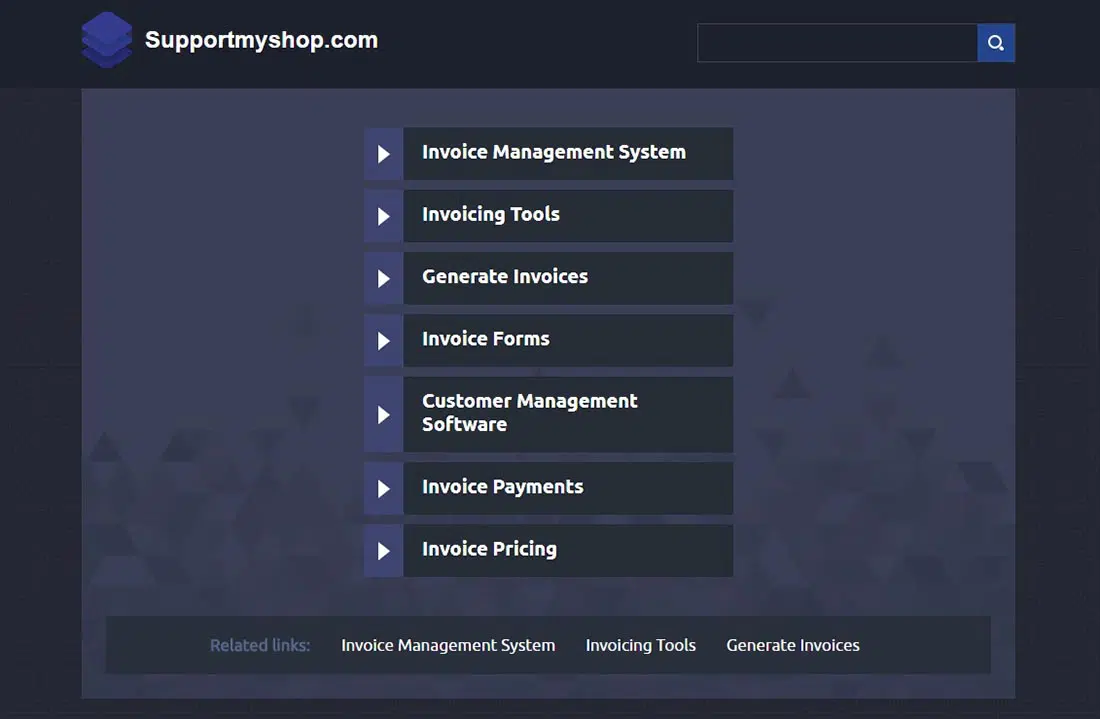Click the arrow icon beside Invoice Management System

tap(384, 154)
